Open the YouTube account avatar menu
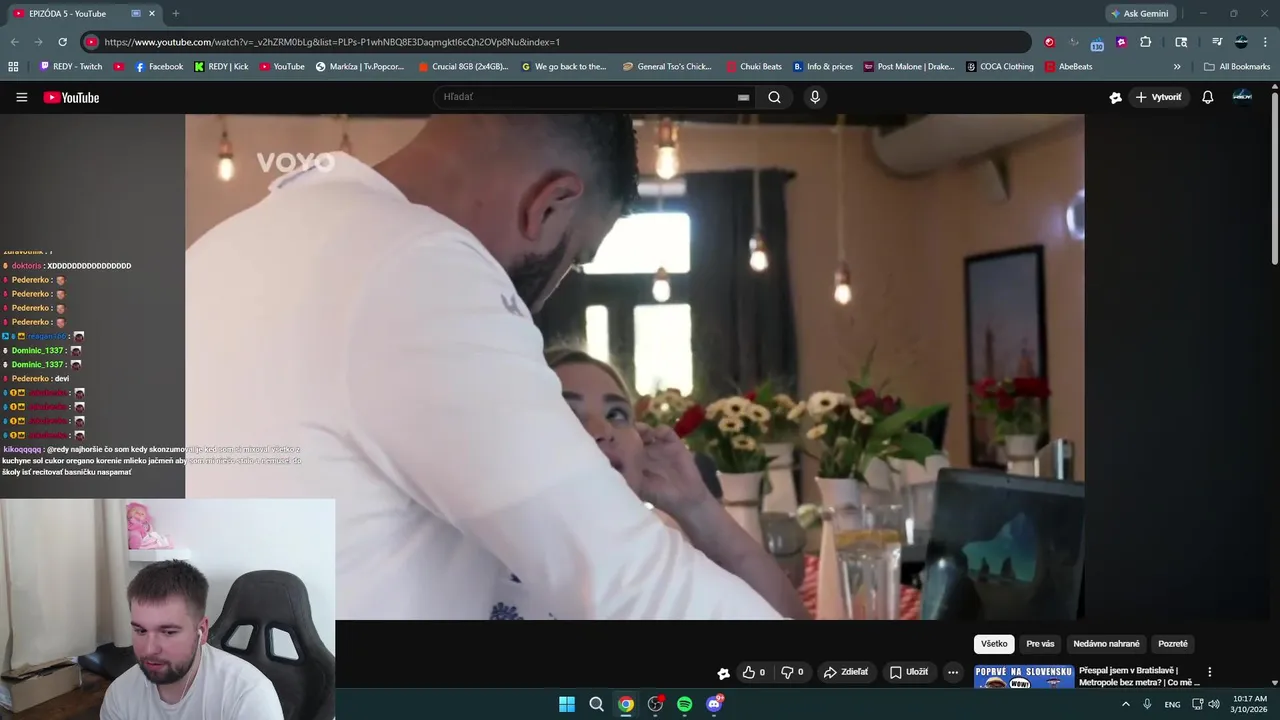 [x=1242, y=96]
